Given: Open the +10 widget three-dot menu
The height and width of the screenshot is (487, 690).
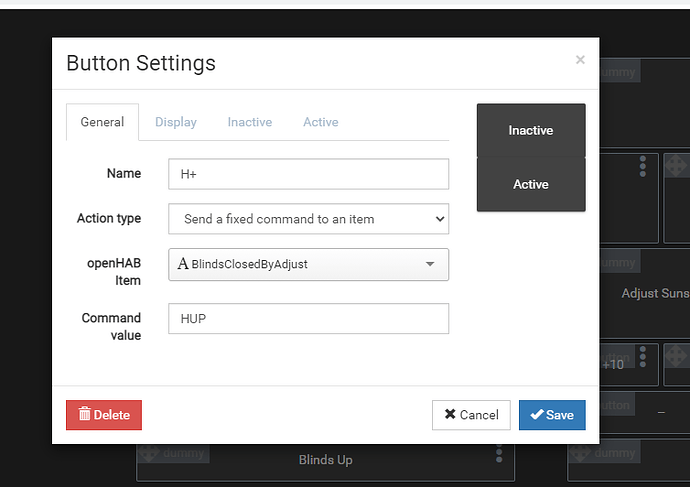Looking at the screenshot, I should click(x=642, y=357).
